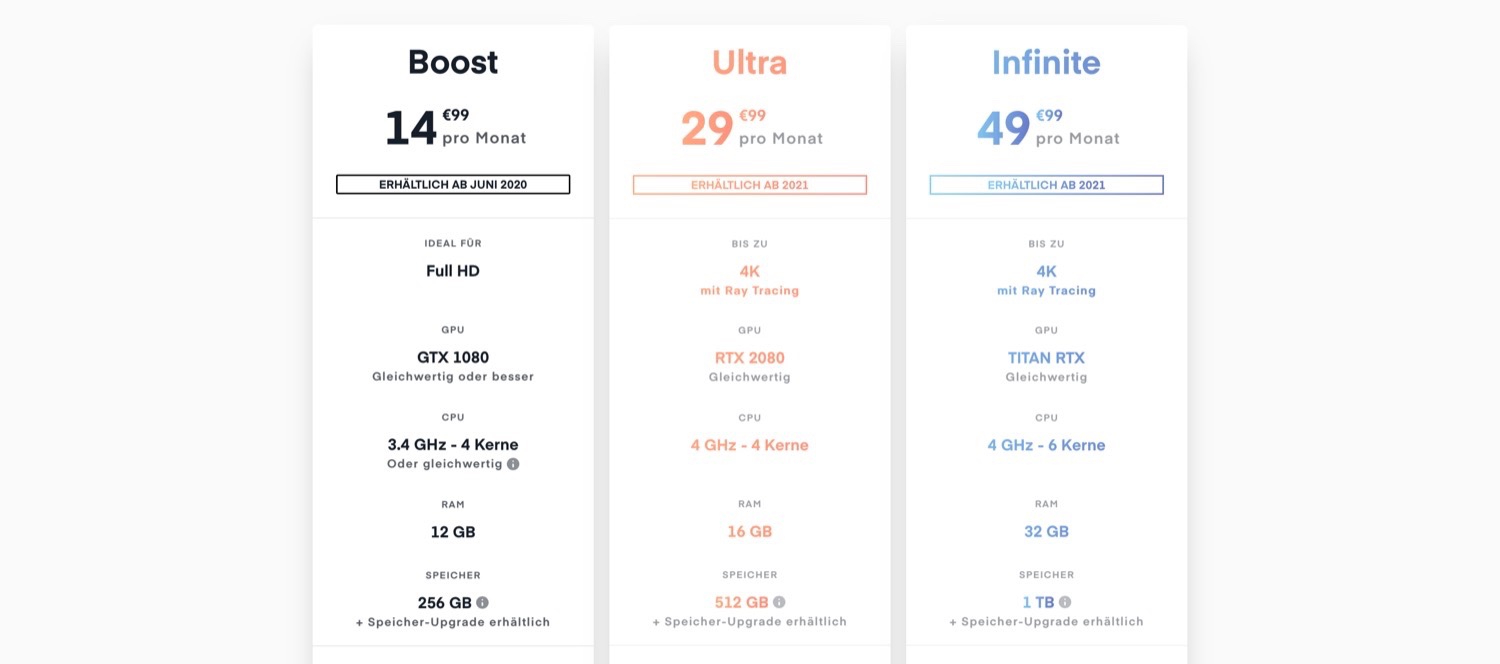This screenshot has width=1500, height=664.
Task: Click the Boost price of 14 euros
Action: 412,129
